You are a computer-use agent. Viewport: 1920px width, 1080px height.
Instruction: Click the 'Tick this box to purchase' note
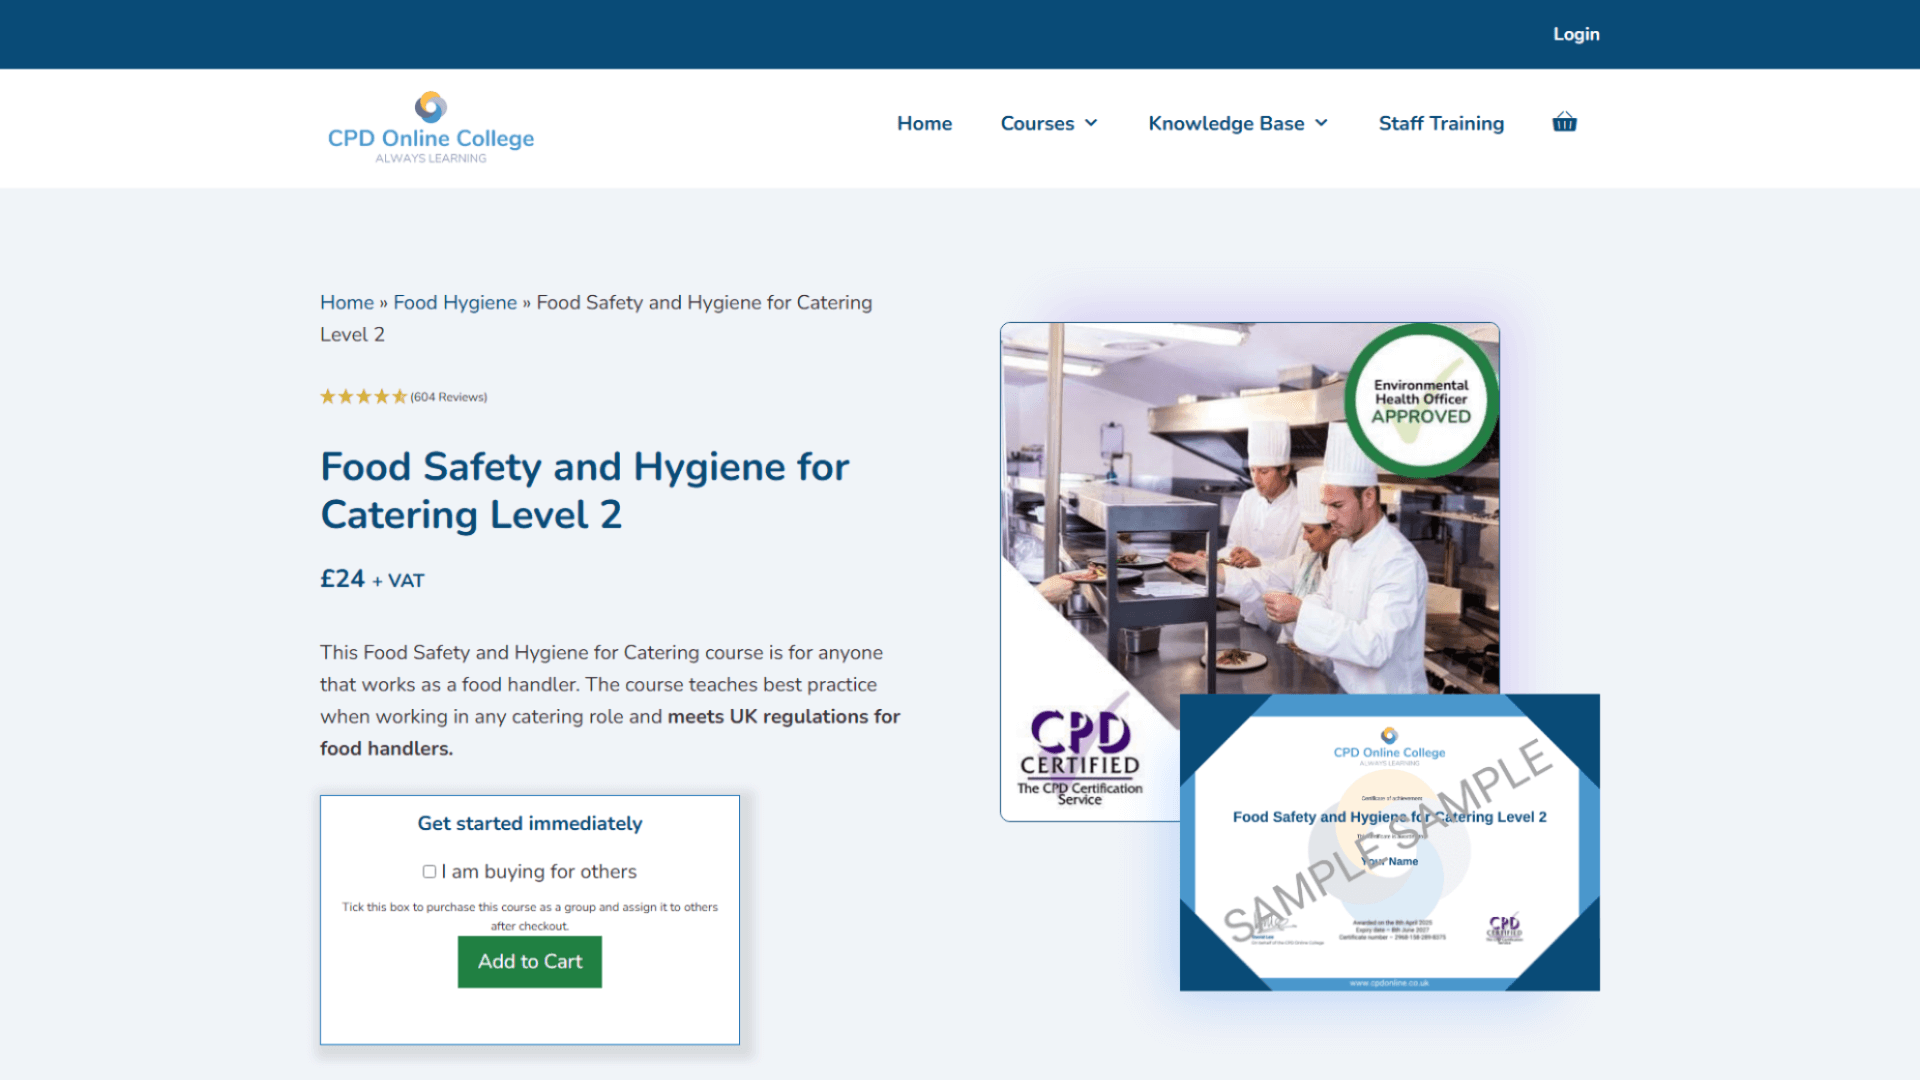[530, 916]
